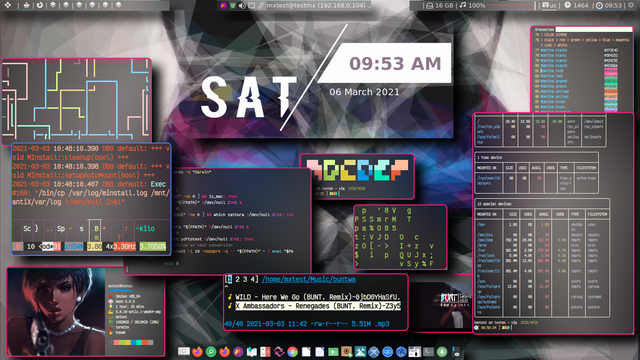Switch to tab 1 in ranger file manager

230,279
